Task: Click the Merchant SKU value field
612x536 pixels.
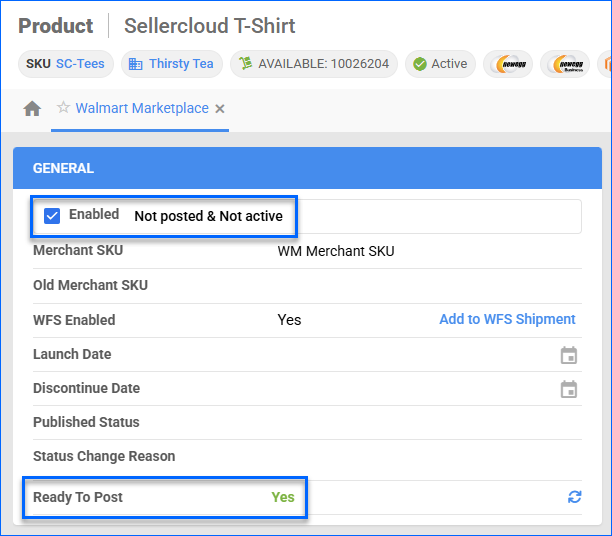Action: click(x=335, y=251)
